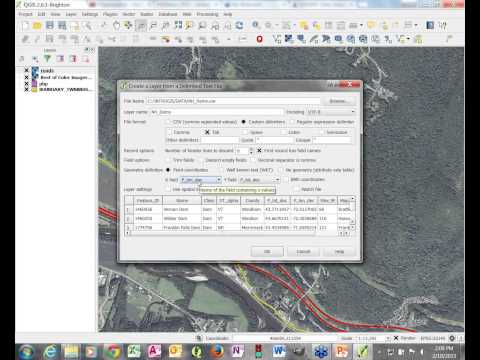The height and width of the screenshot is (360, 480).
Task: Click Help in the delimited text dialog
Action: click(339, 251)
